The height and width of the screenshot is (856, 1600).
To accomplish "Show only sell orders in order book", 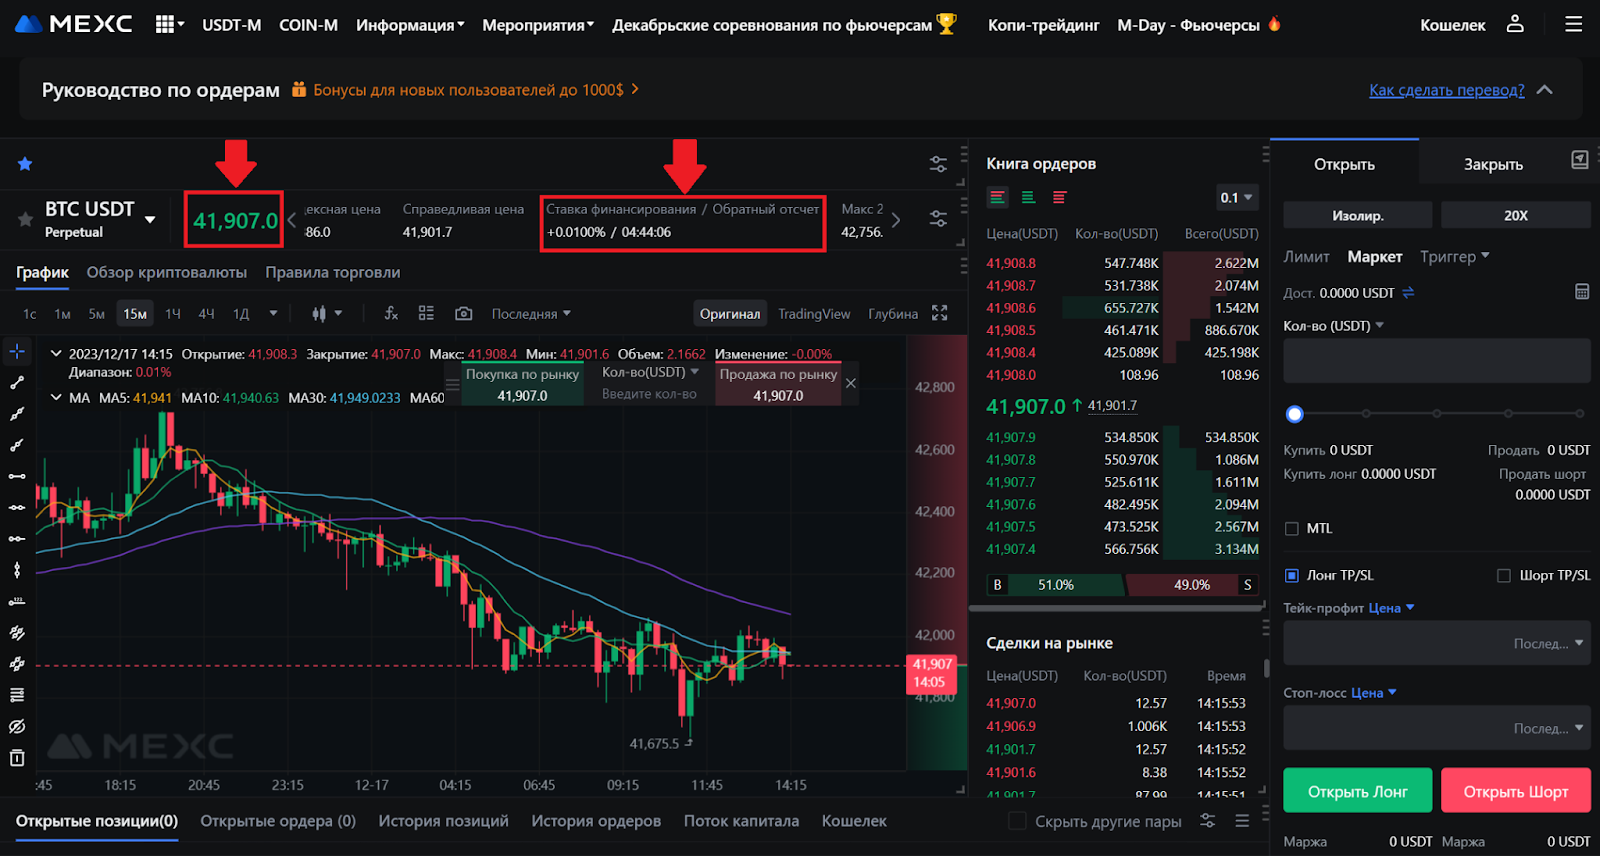I will click(x=1059, y=198).
